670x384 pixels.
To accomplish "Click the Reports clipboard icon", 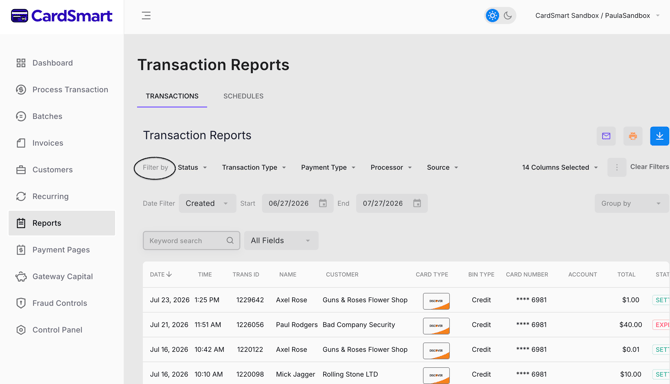I will [x=21, y=223].
